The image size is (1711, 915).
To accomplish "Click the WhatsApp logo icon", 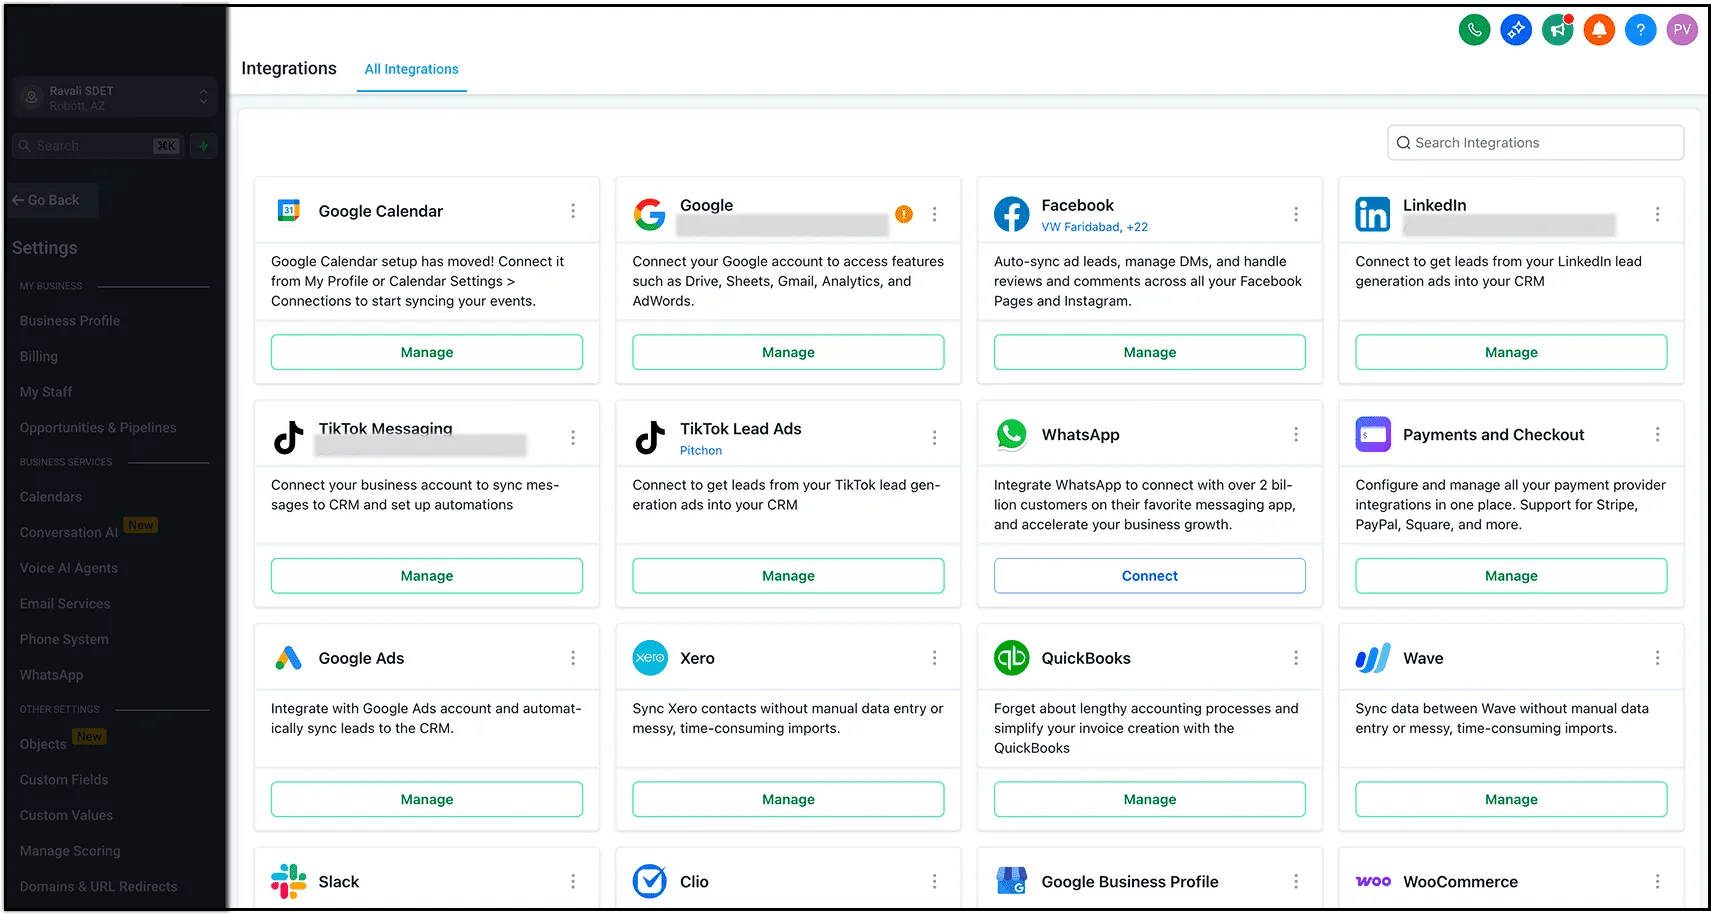I will pos(1011,435).
